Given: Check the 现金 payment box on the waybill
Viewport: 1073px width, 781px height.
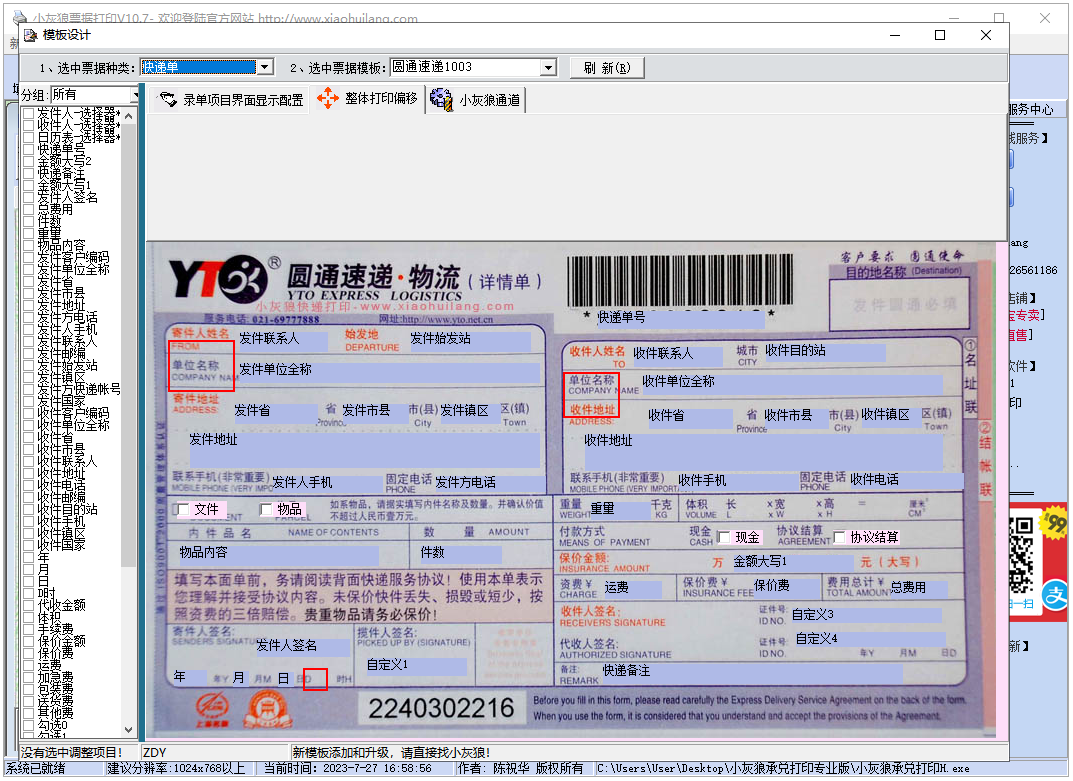Looking at the screenshot, I should pos(723,537).
